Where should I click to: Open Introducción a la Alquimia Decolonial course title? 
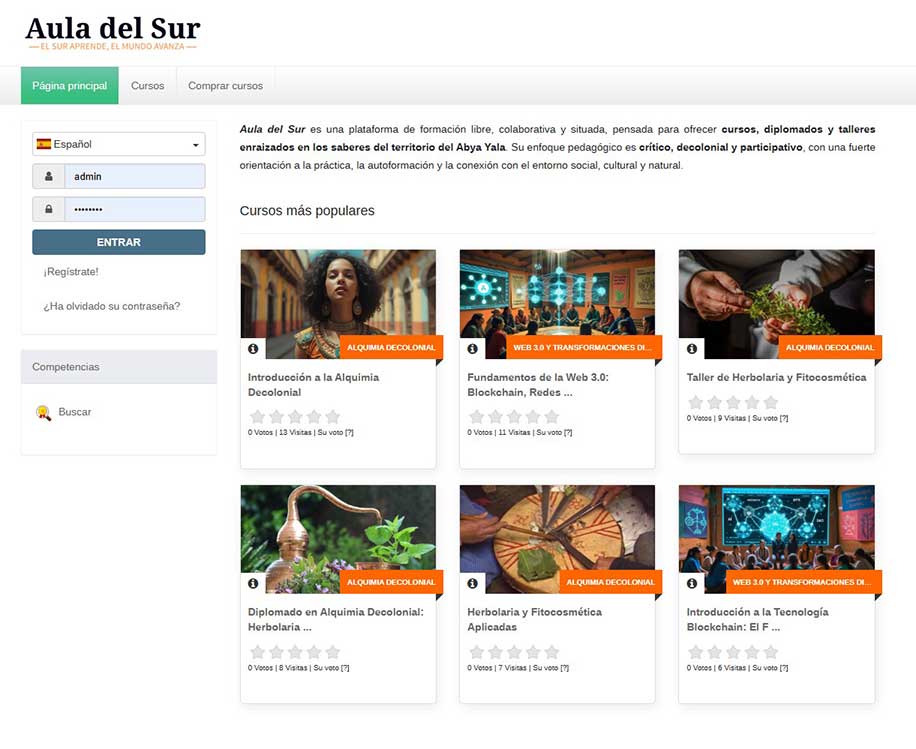[x=313, y=385]
